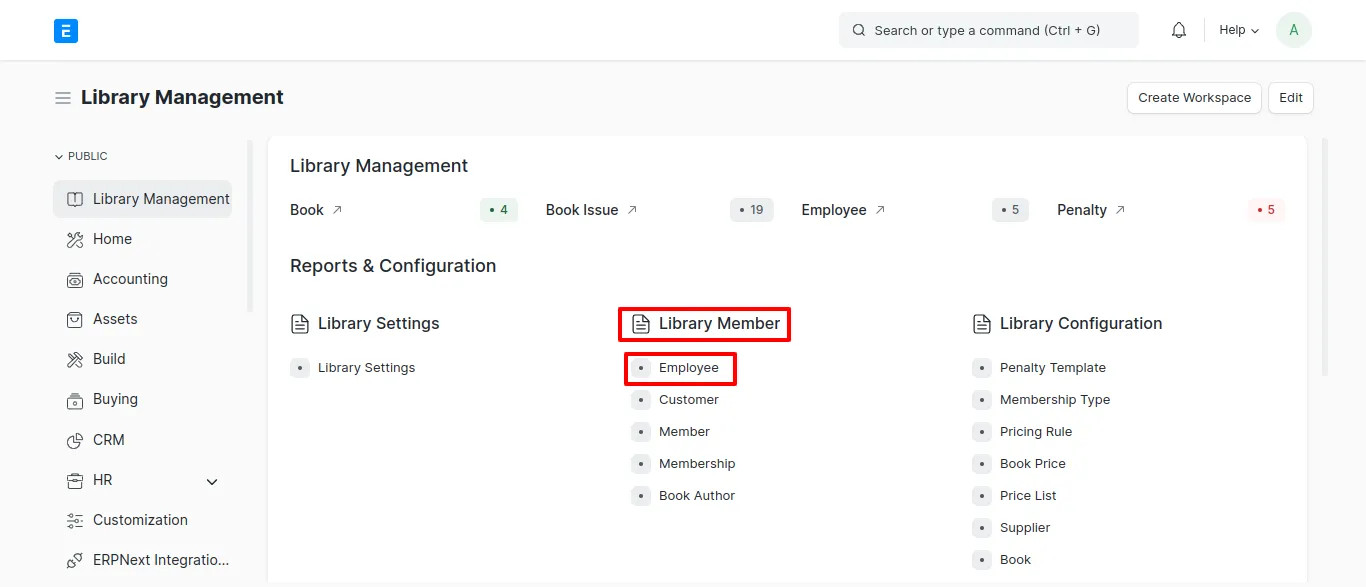Click the Accounting sidebar icon
Image resolution: width=1366 pixels, height=587 pixels.
75,280
